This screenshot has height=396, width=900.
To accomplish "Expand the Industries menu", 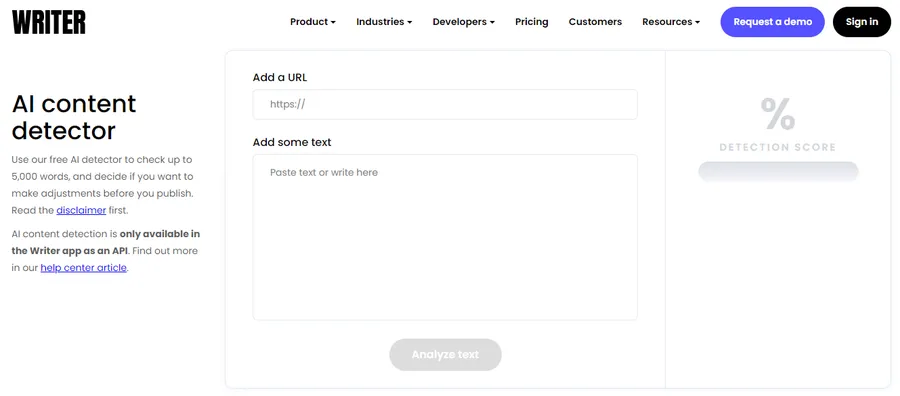I will point(384,22).
